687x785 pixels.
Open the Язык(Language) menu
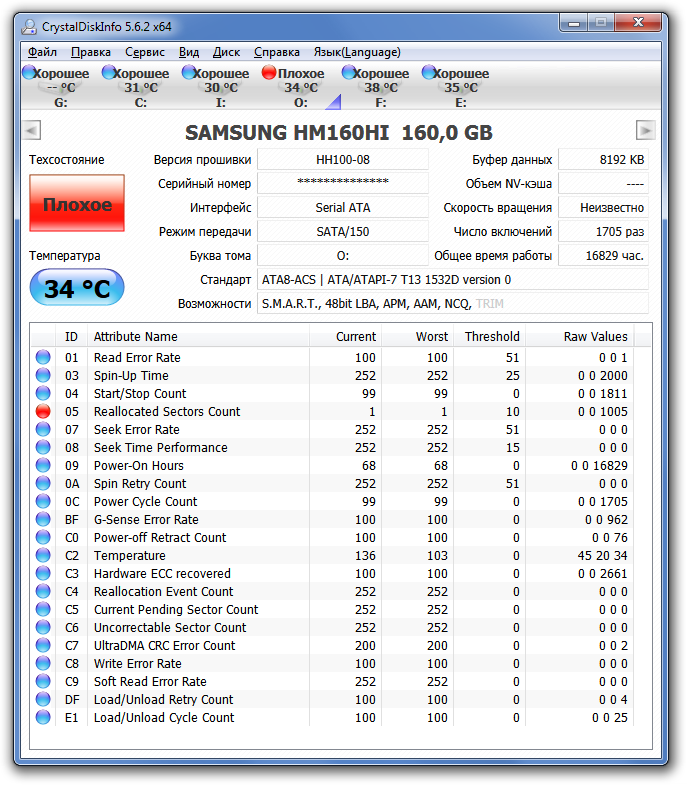(x=357, y=52)
